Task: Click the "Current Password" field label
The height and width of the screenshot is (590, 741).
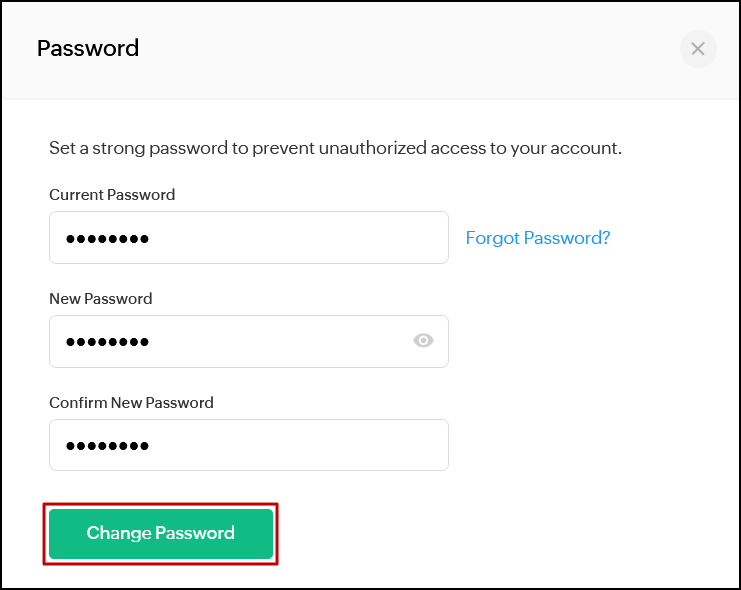Action: 112,195
